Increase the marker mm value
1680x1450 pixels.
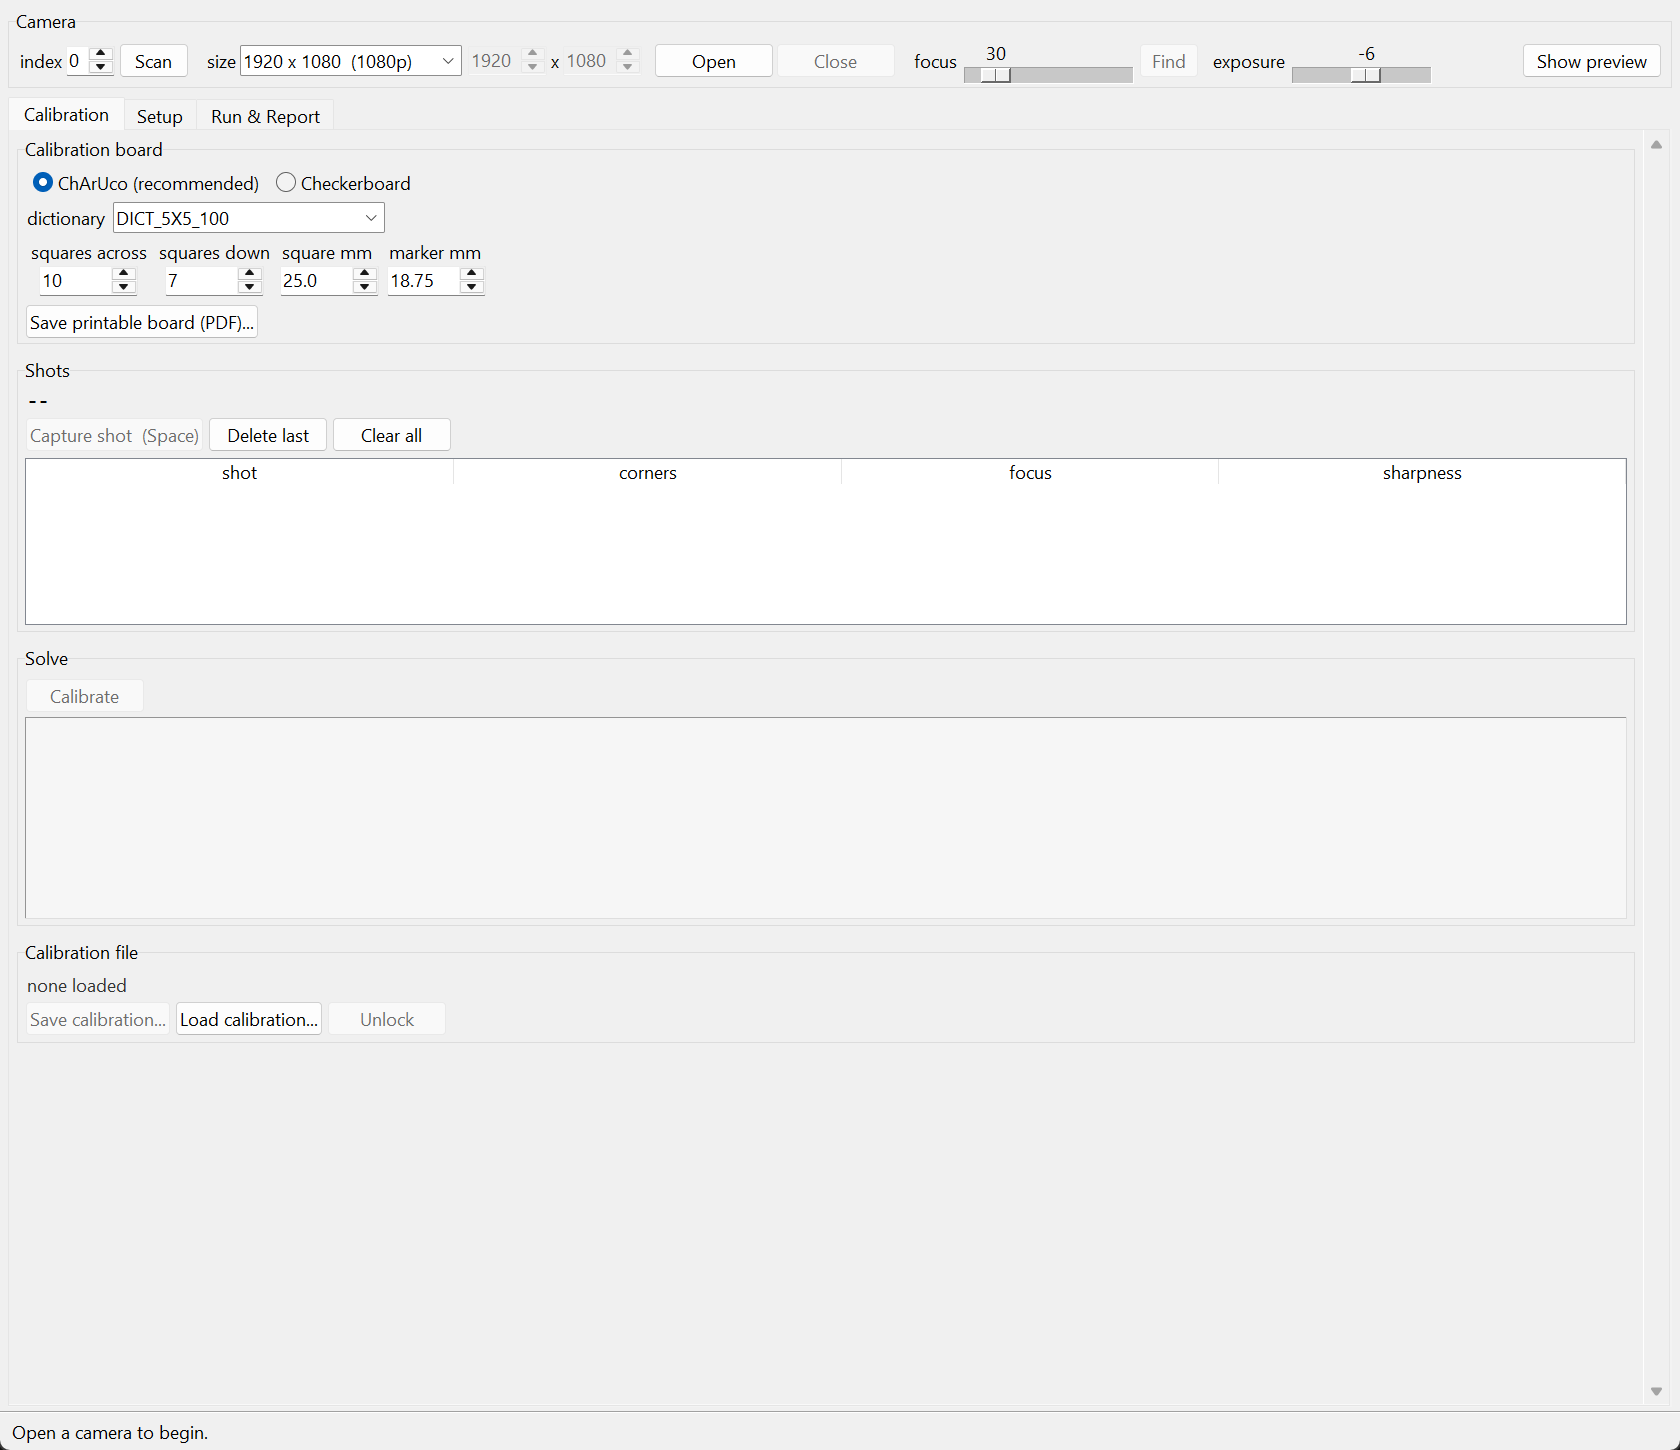[x=472, y=273]
